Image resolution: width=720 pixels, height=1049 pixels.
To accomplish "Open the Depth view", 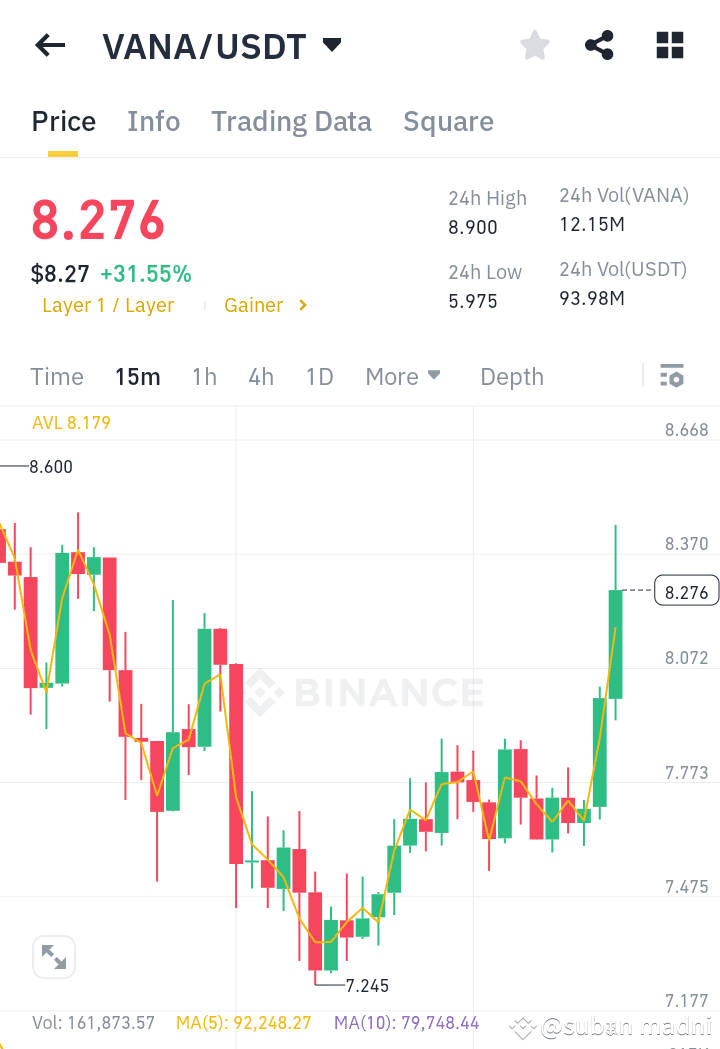I will (x=511, y=376).
